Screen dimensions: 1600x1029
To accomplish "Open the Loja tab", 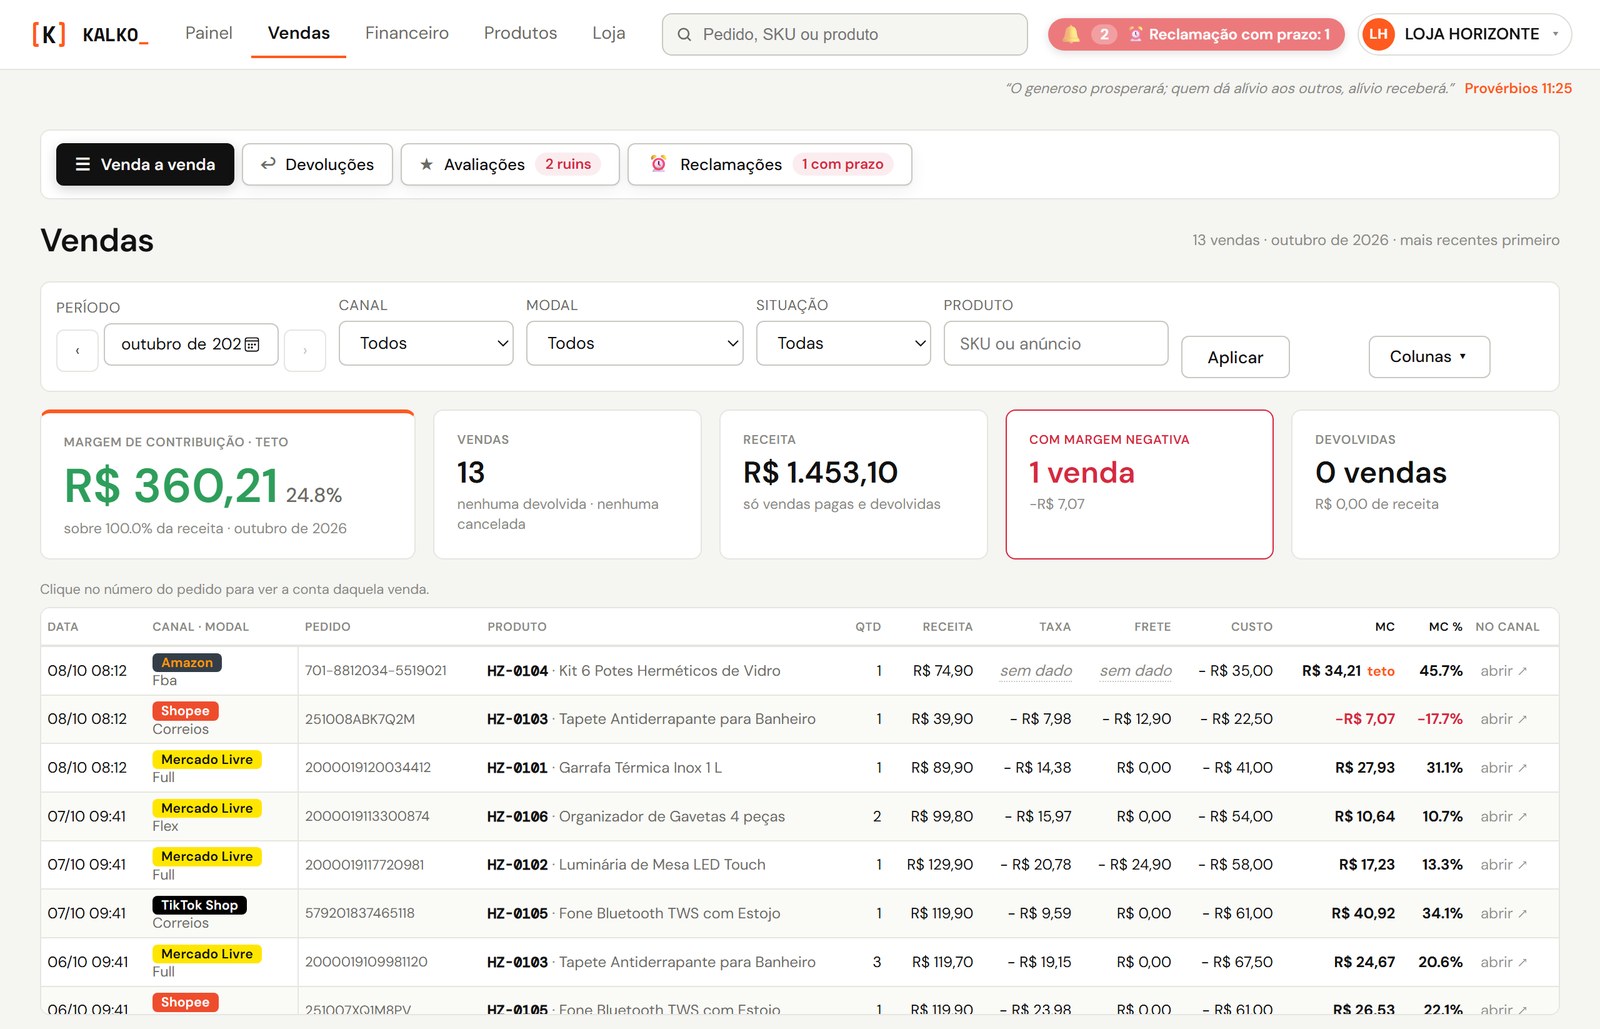I will click(609, 33).
